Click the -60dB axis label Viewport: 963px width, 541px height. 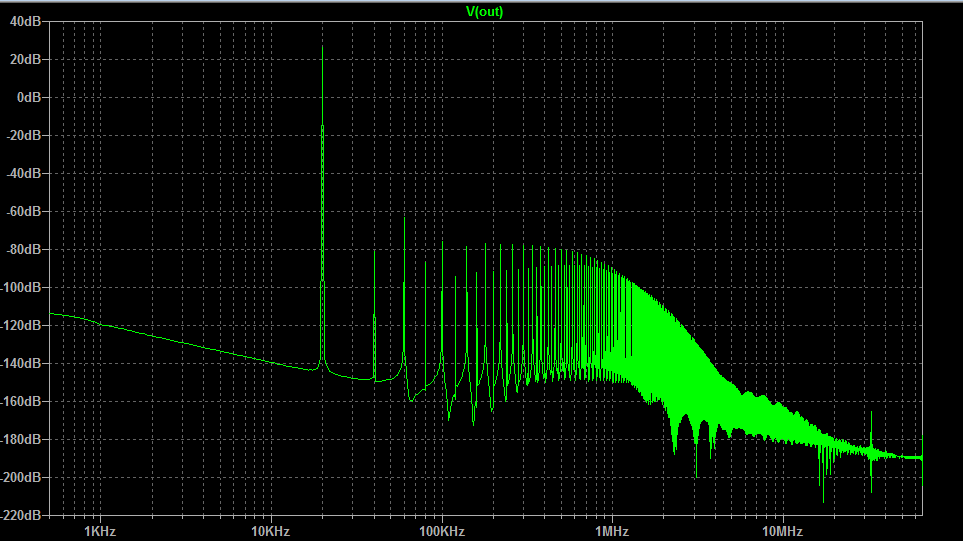tap(23, 212)
